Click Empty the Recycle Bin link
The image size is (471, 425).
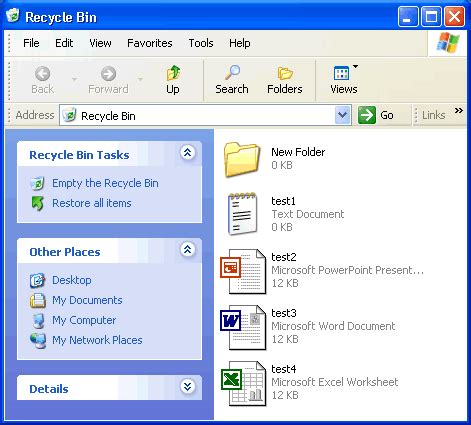(x=105, y=183)
